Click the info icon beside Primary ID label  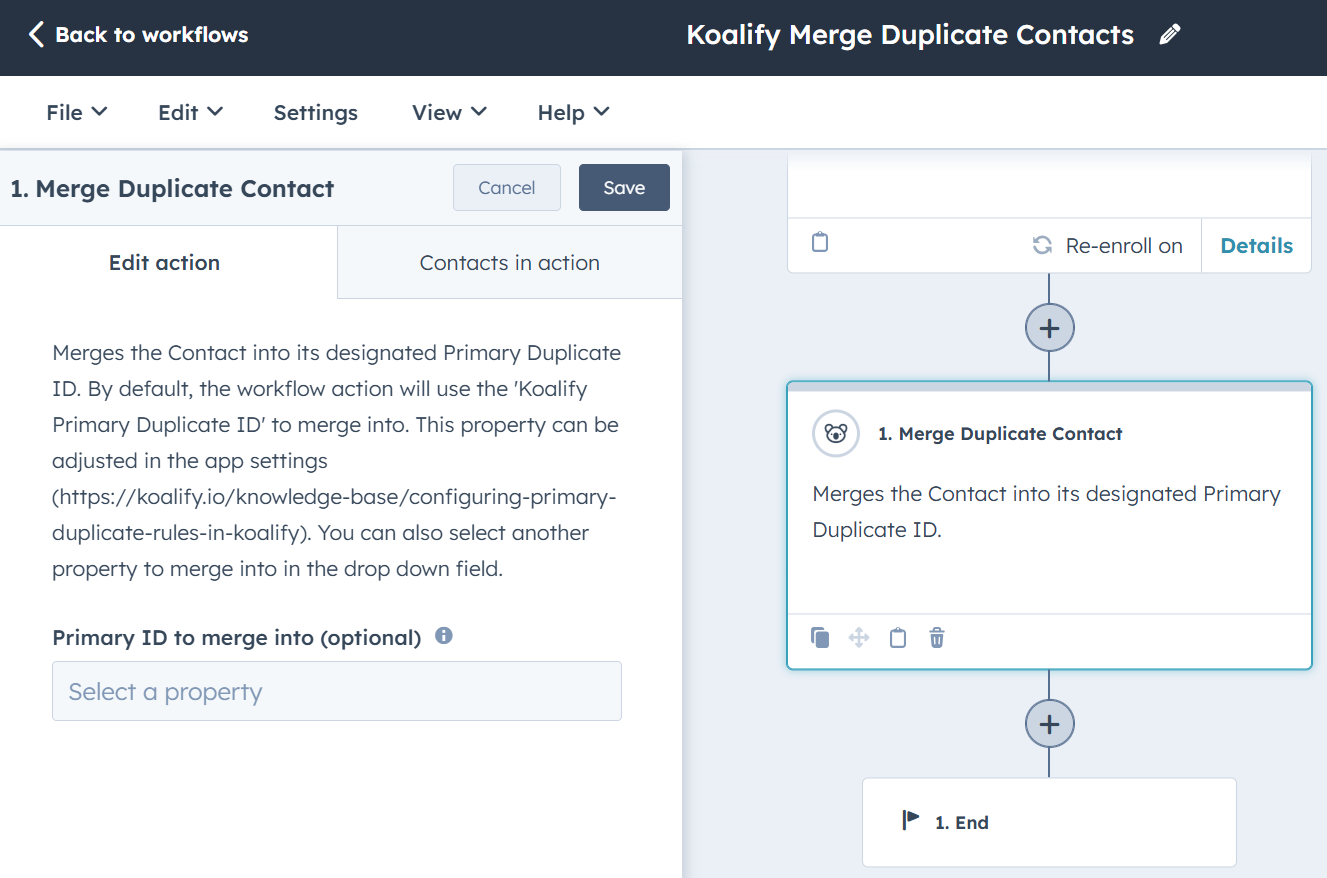(444, 636)
